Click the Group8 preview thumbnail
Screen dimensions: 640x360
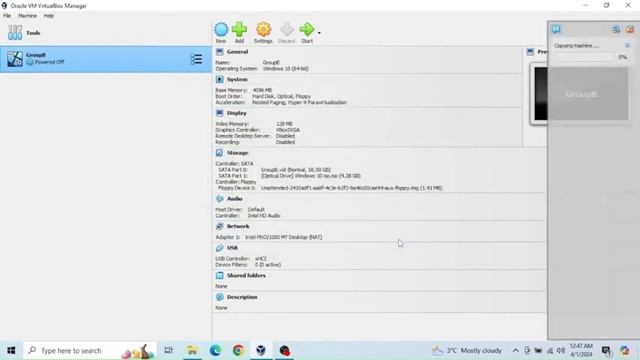point(582,94)
